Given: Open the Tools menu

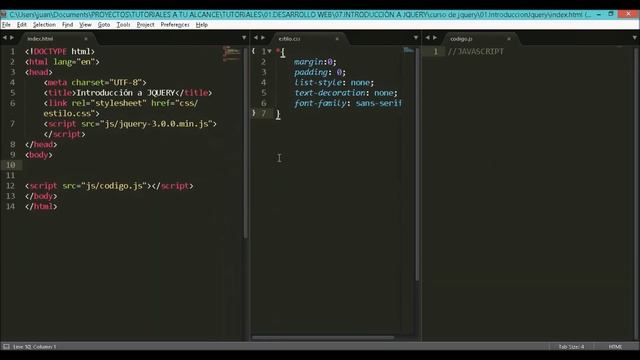Looking at the screenshot, I should (123, 24).
